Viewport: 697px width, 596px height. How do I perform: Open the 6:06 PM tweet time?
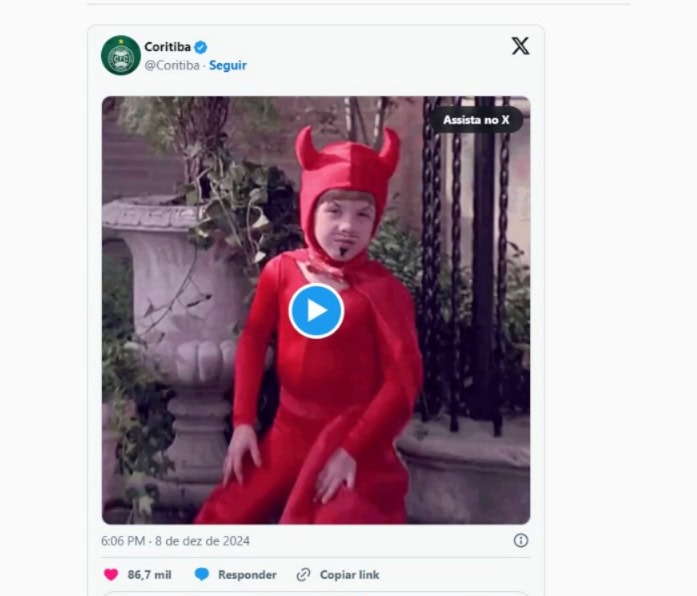[x=123, y=541]
